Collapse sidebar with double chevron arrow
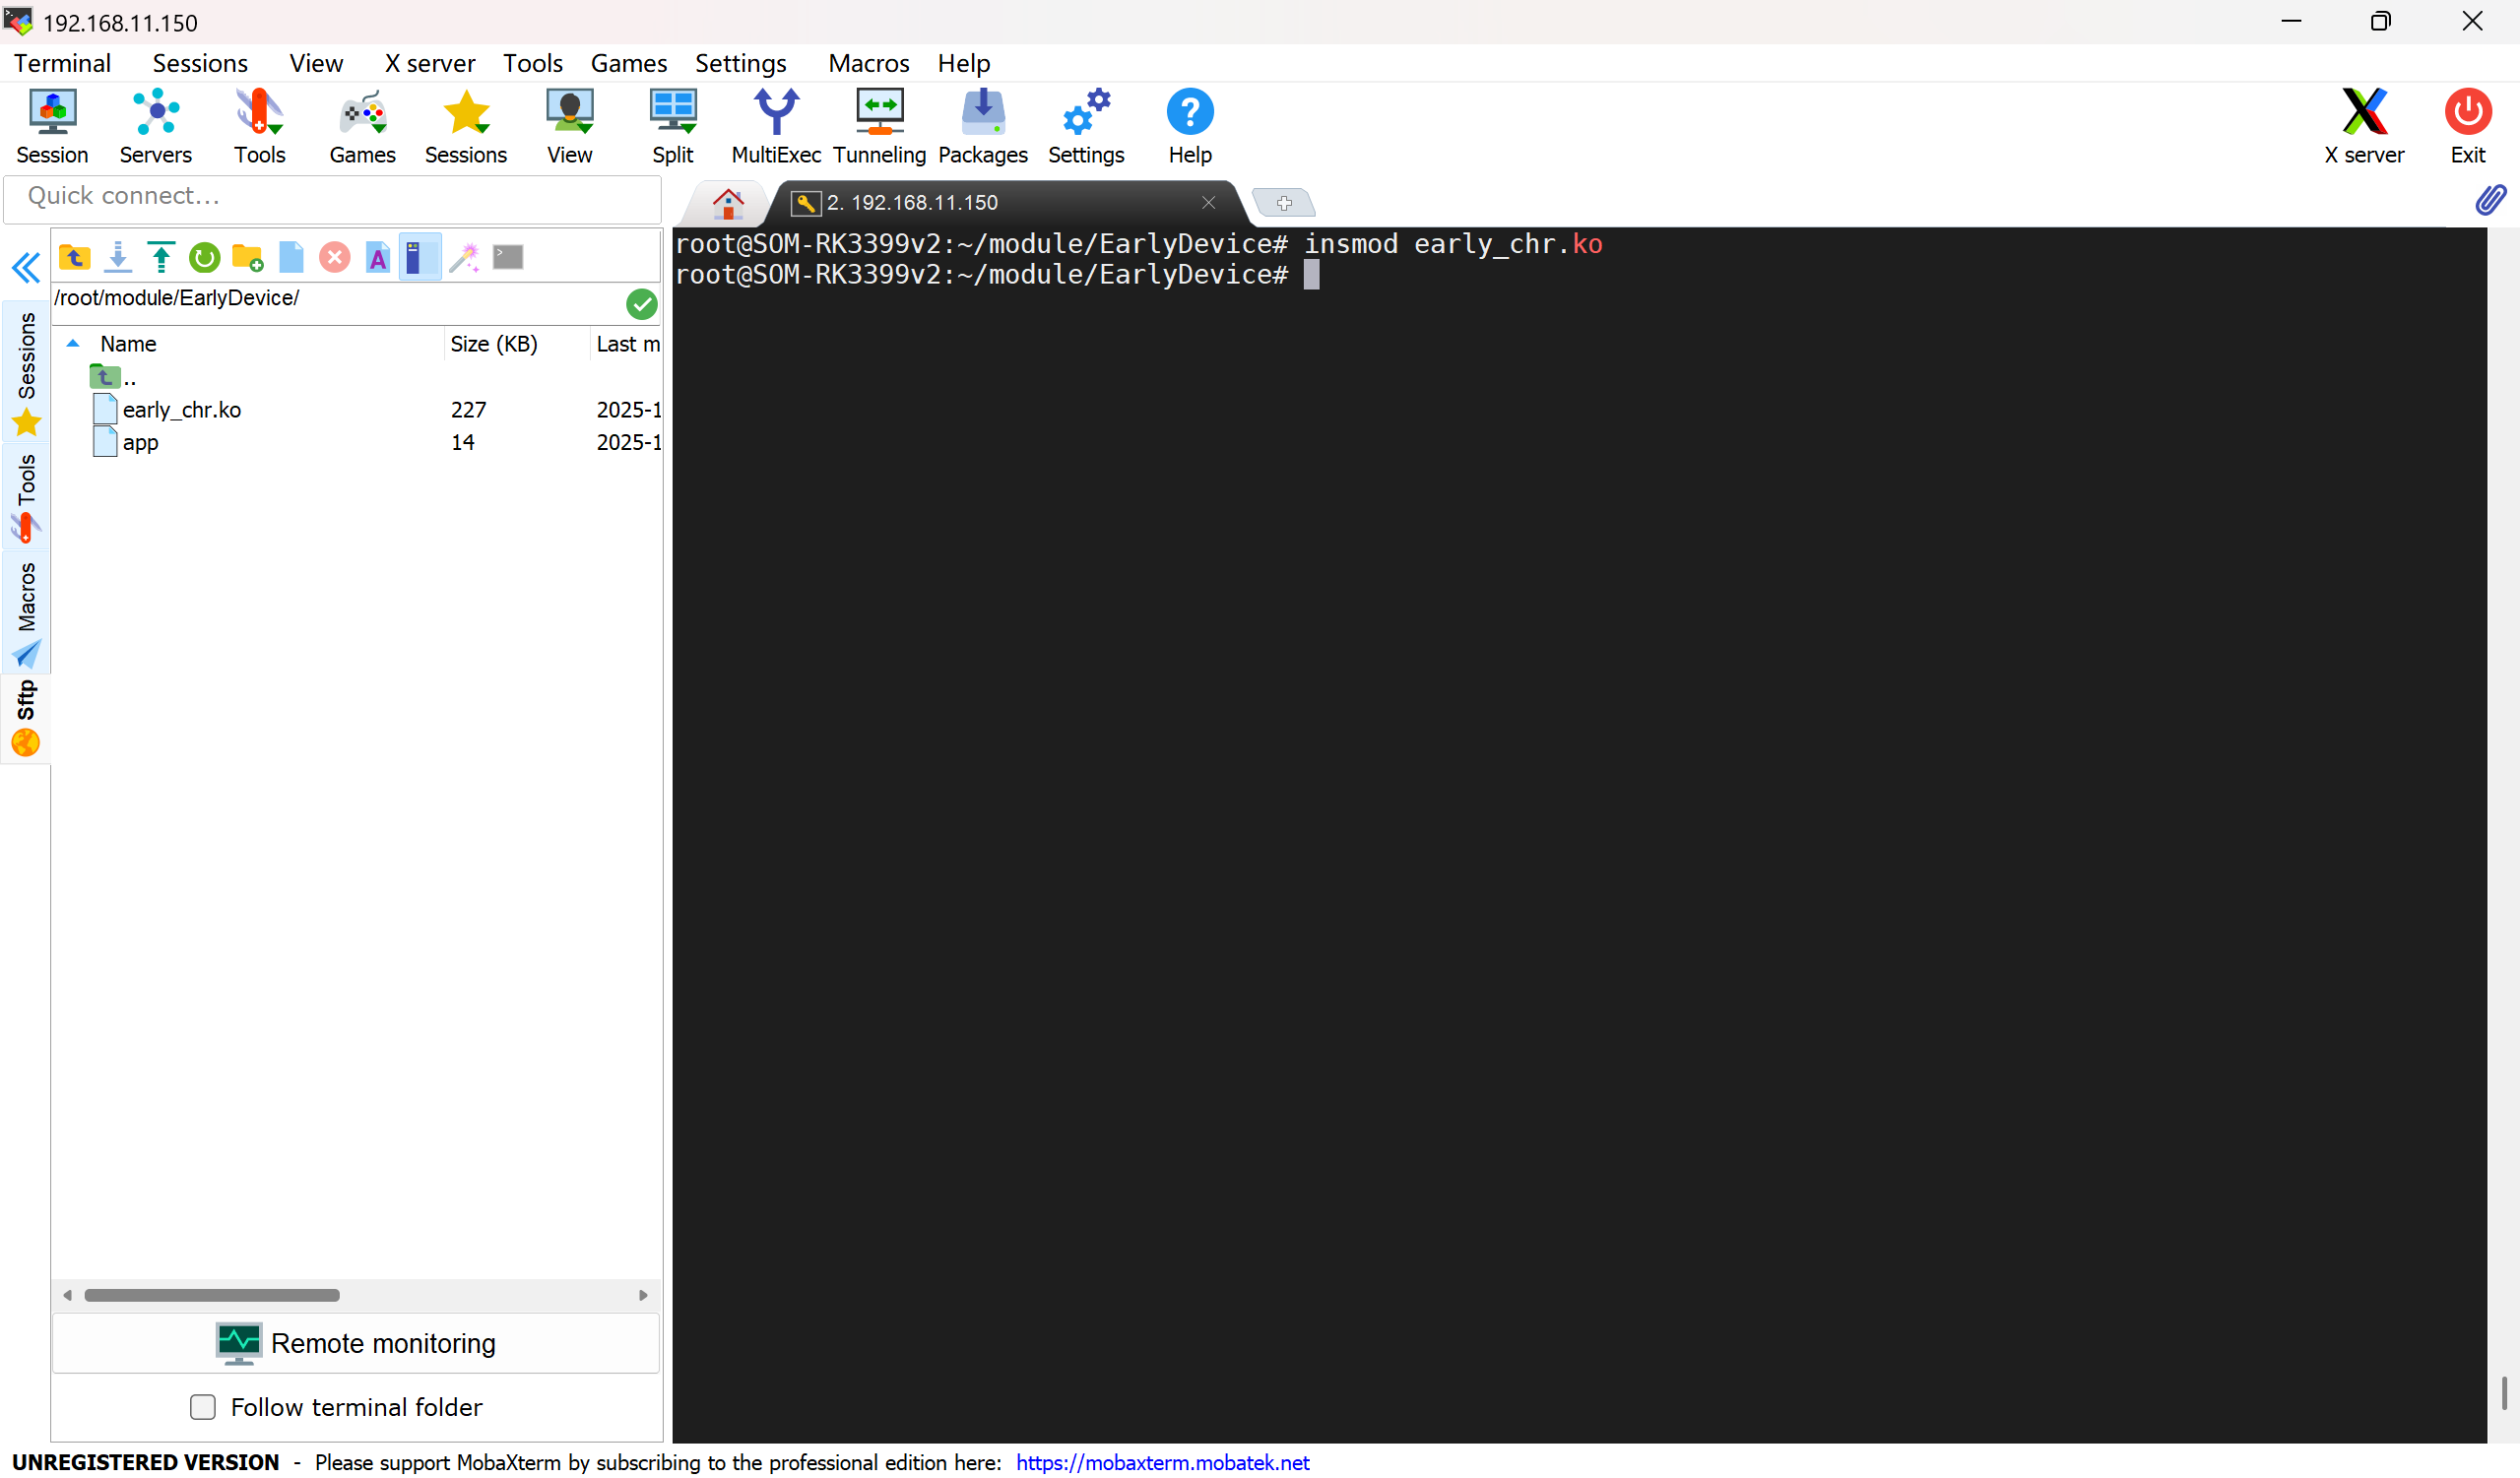This screenshot has height=1478, width=2520. (26, 268)
